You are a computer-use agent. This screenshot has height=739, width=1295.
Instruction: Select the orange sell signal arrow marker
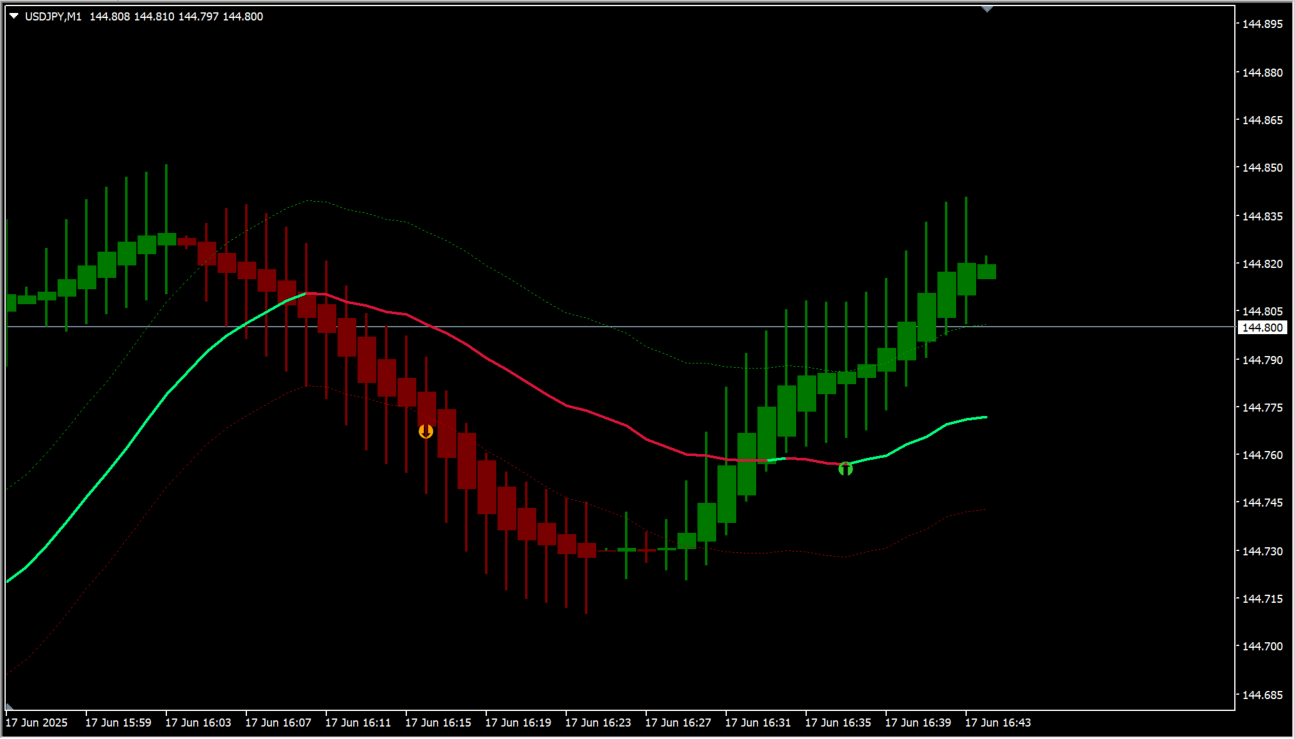pyautogui.click(x=426, y=431)
